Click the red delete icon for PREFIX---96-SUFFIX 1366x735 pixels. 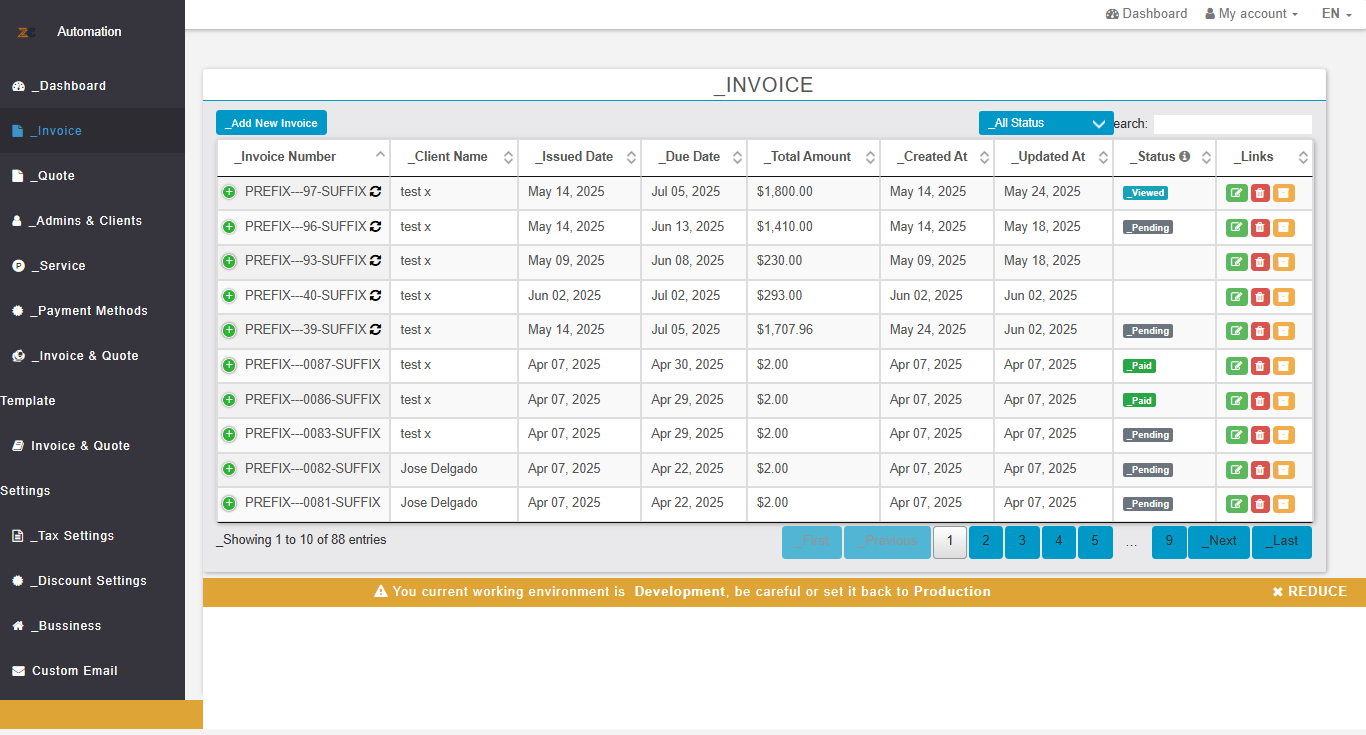(1260, 228)
